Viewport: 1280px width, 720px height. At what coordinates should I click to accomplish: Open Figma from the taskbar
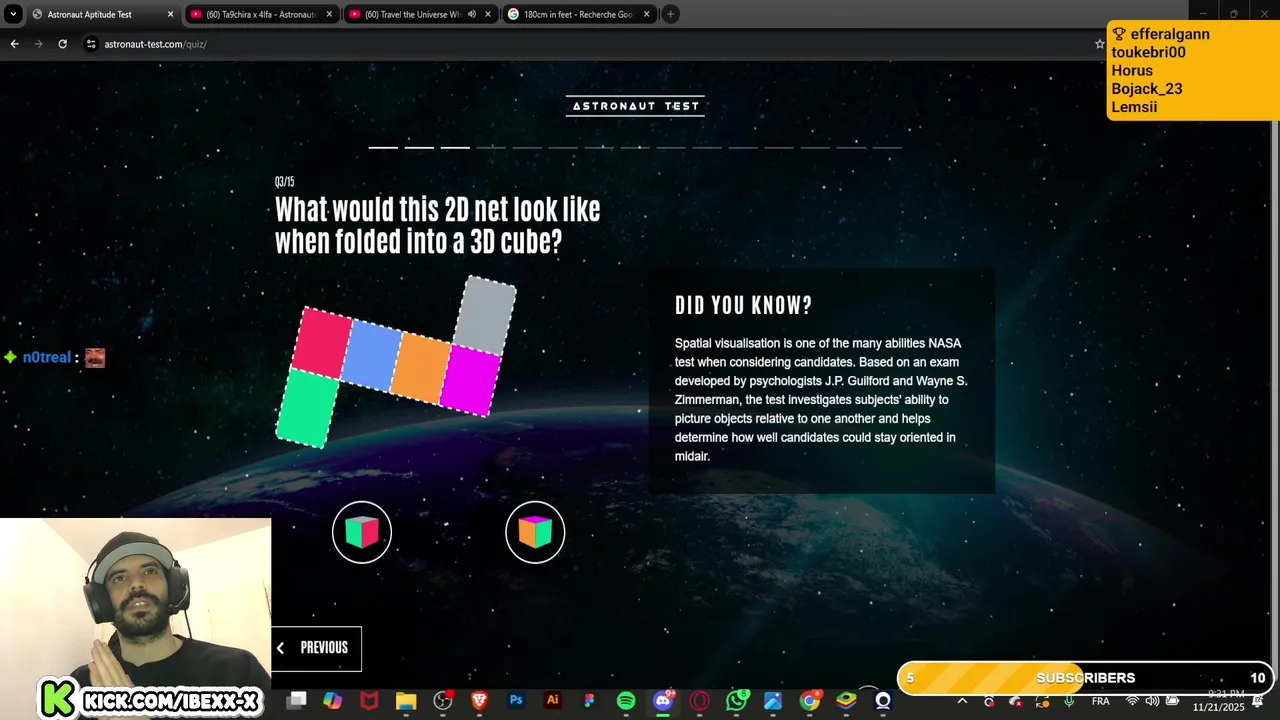point(589,701)
